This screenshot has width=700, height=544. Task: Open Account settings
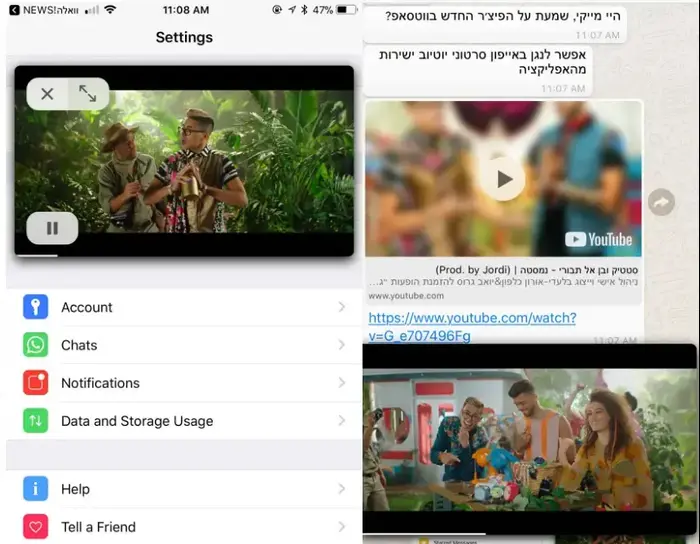tap(184, 307)
